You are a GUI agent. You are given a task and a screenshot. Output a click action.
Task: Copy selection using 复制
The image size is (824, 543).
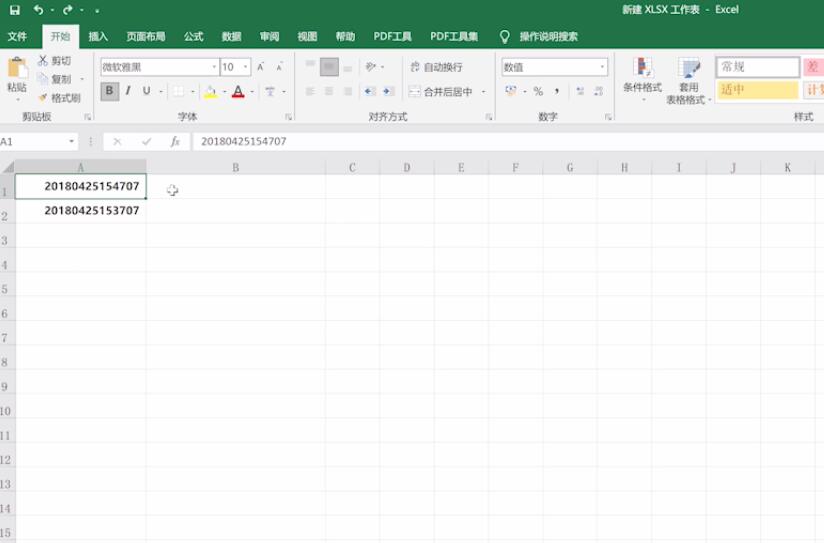pyautogui.click(x=55, y=79)
